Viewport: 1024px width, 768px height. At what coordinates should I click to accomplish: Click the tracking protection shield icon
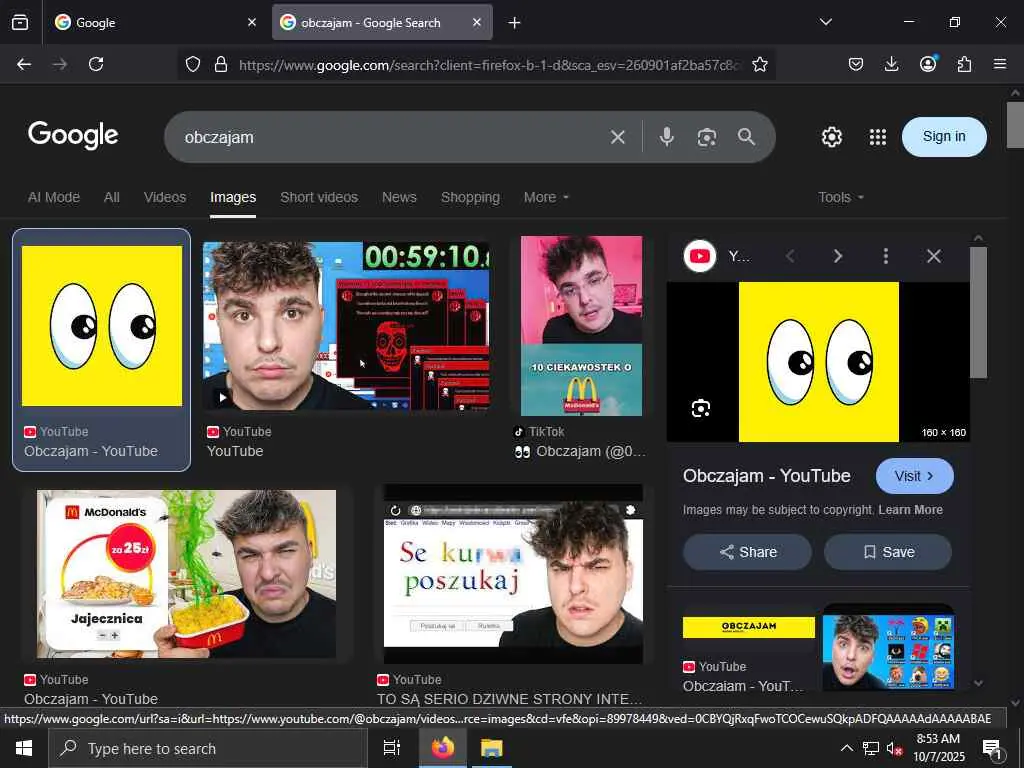point(193,64)
